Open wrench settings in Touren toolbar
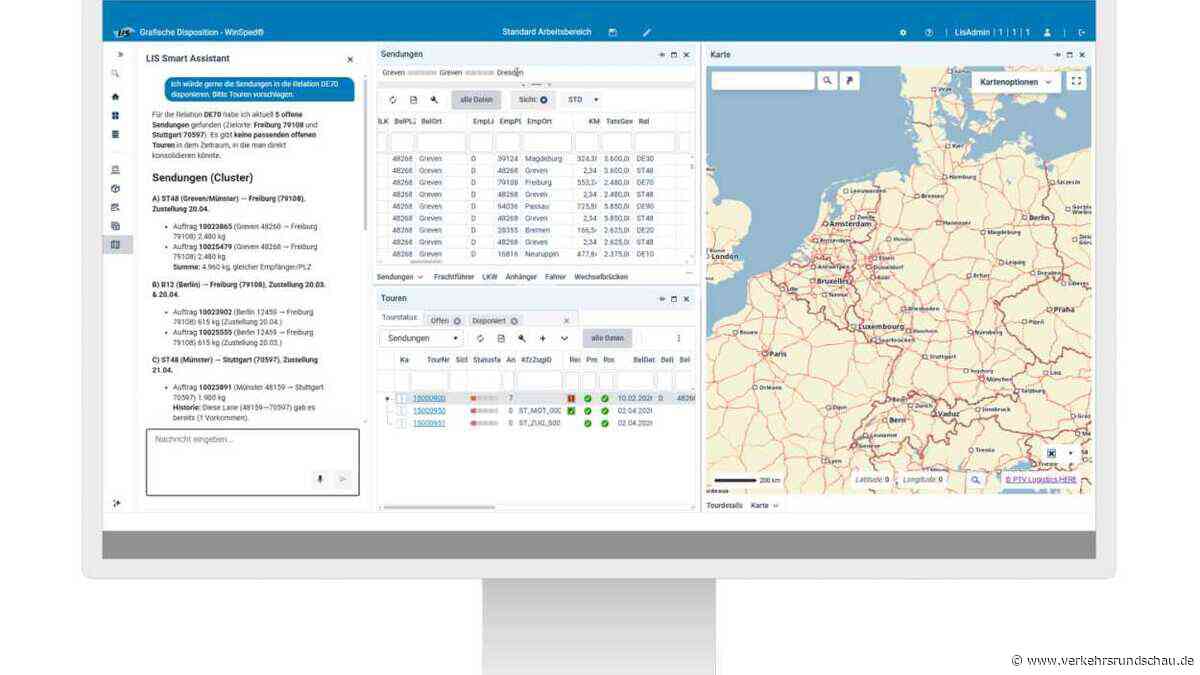This screenshot has height=675, width=1200. point(522,338)
